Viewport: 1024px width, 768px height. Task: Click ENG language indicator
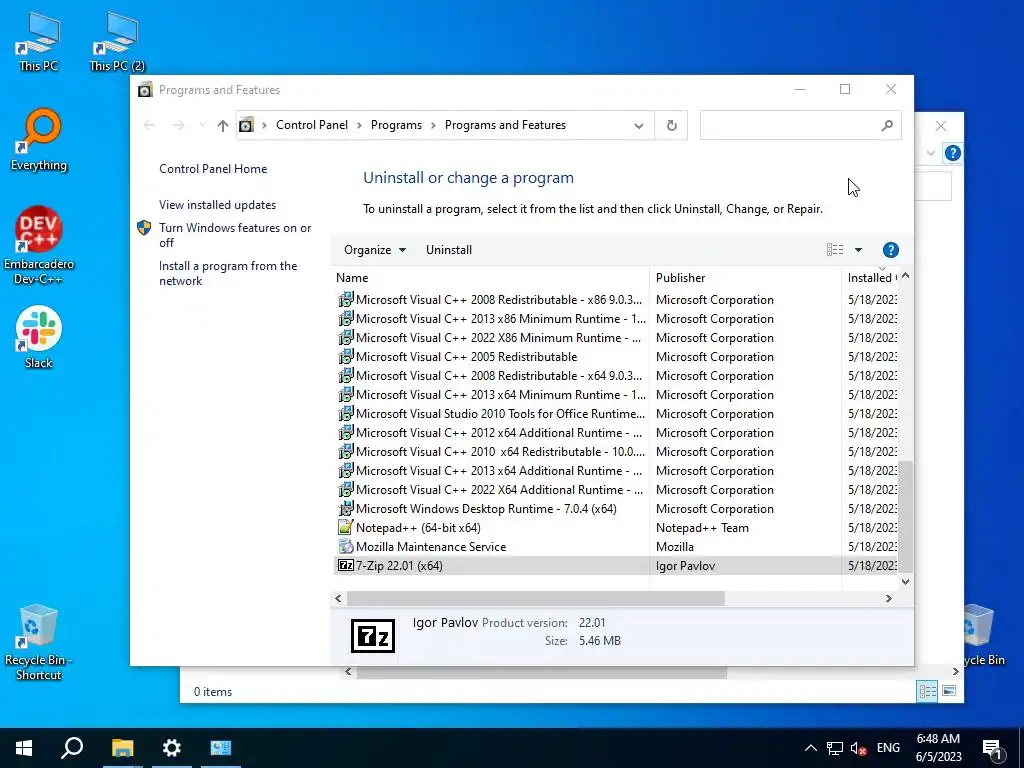pyautogui.click(x=888, y=748)
